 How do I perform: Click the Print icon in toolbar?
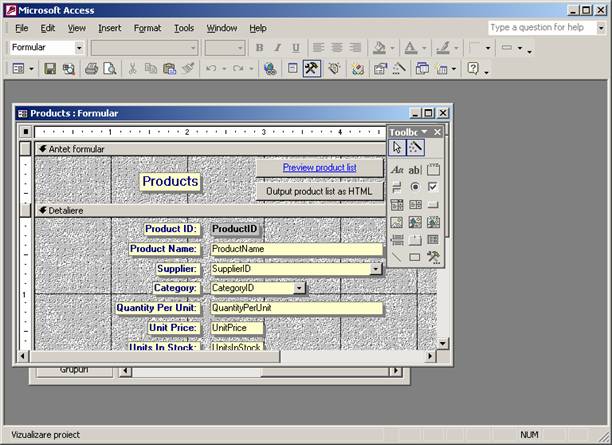tap(92, 69)
